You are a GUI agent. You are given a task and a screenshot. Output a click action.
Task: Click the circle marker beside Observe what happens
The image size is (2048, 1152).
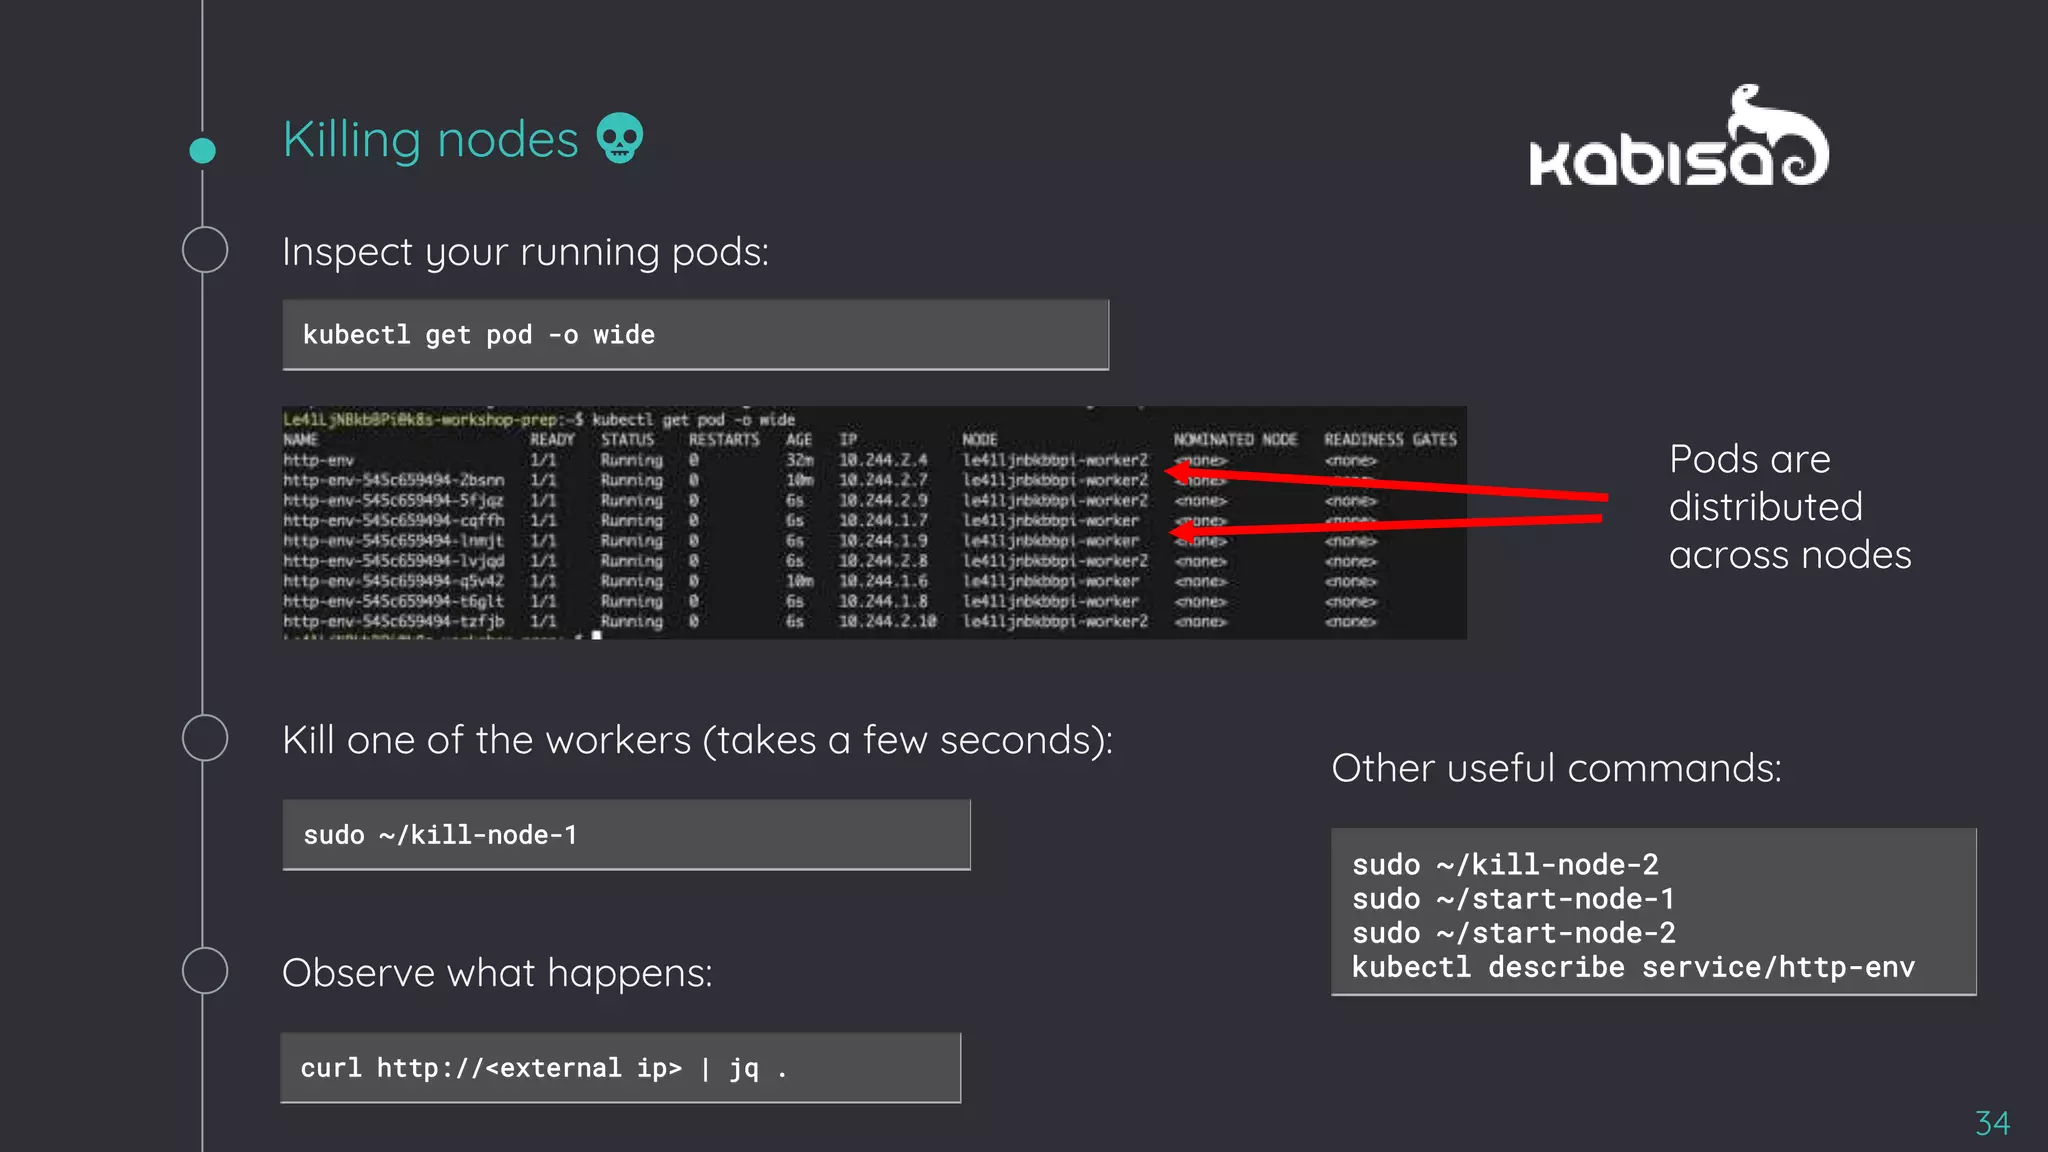tap(205, 970)
